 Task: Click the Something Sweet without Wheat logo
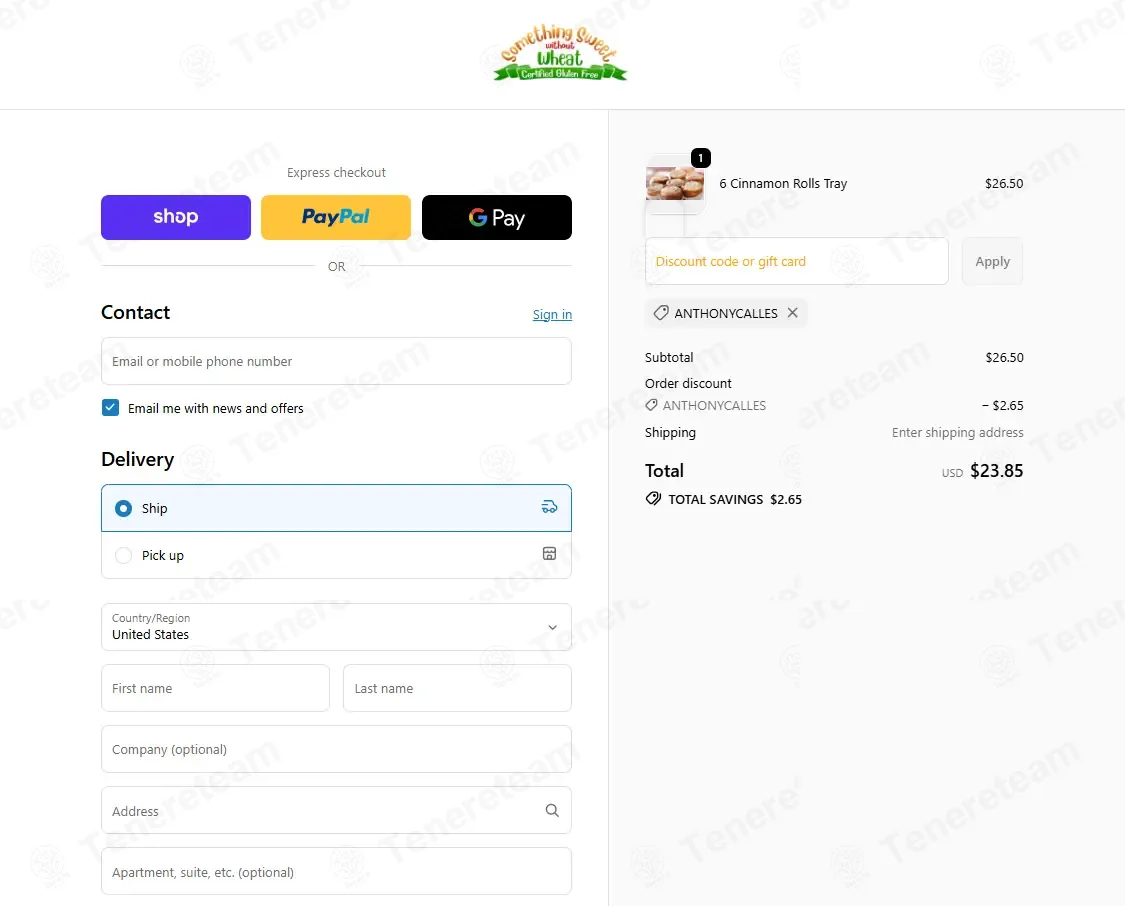(560, 52)
